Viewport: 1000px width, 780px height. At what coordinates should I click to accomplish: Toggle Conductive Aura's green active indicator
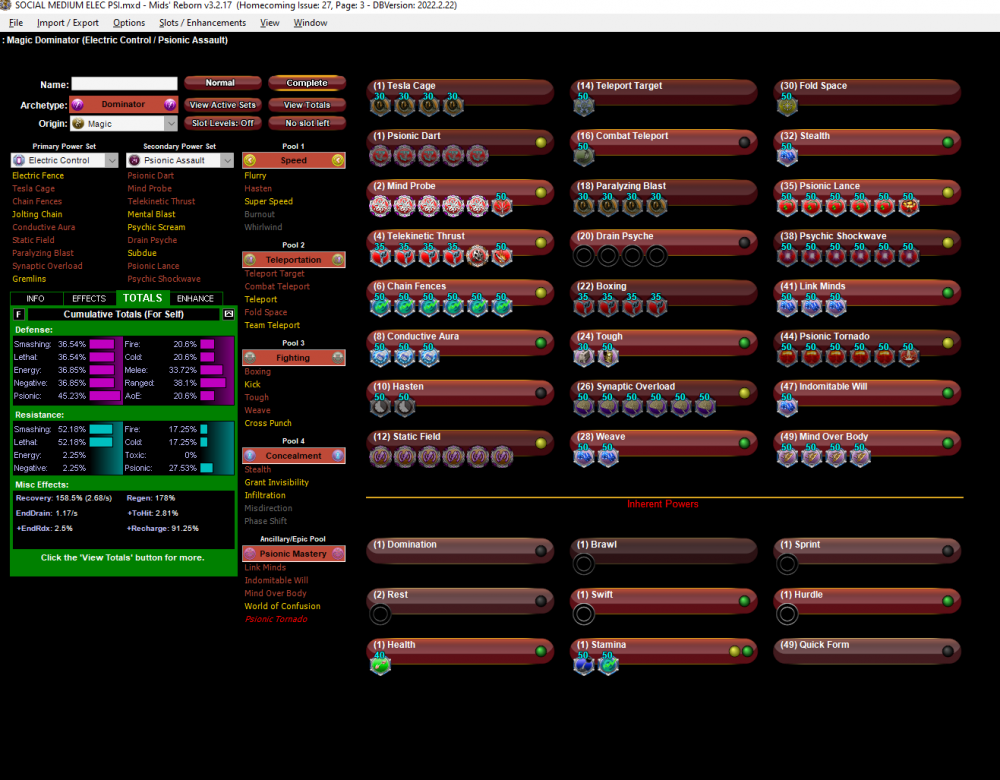541,343
